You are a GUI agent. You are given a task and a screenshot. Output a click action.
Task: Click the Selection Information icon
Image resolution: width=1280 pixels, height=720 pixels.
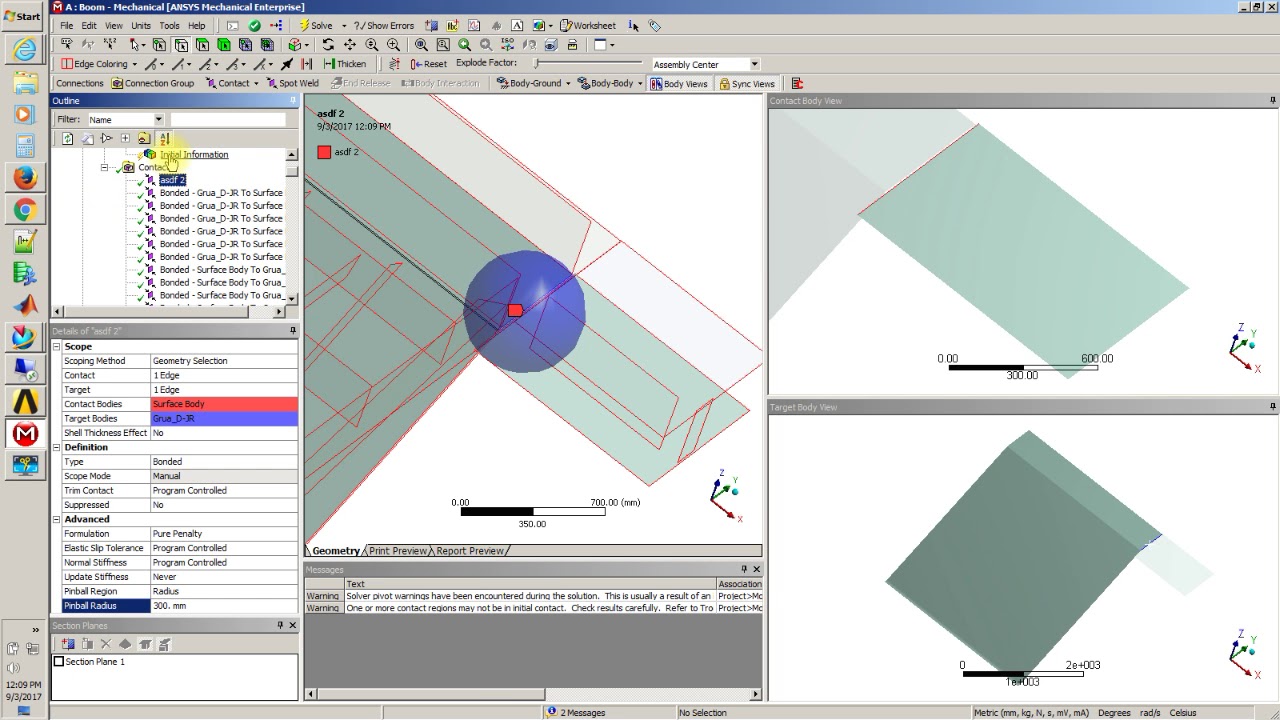(x=634, y=26)
